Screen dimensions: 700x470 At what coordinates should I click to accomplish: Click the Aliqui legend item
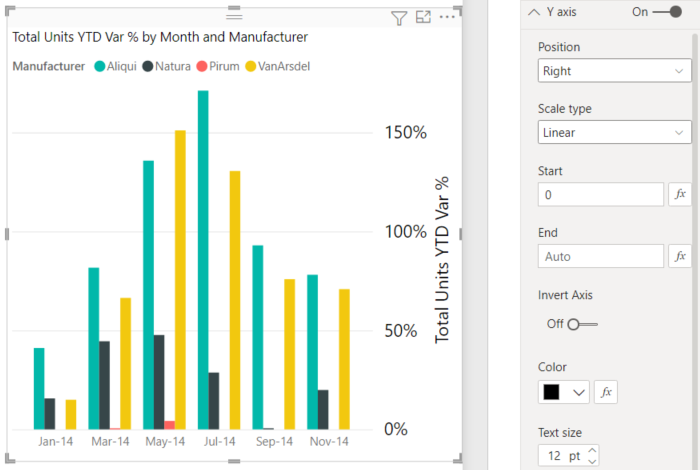[x=115, y=66]
